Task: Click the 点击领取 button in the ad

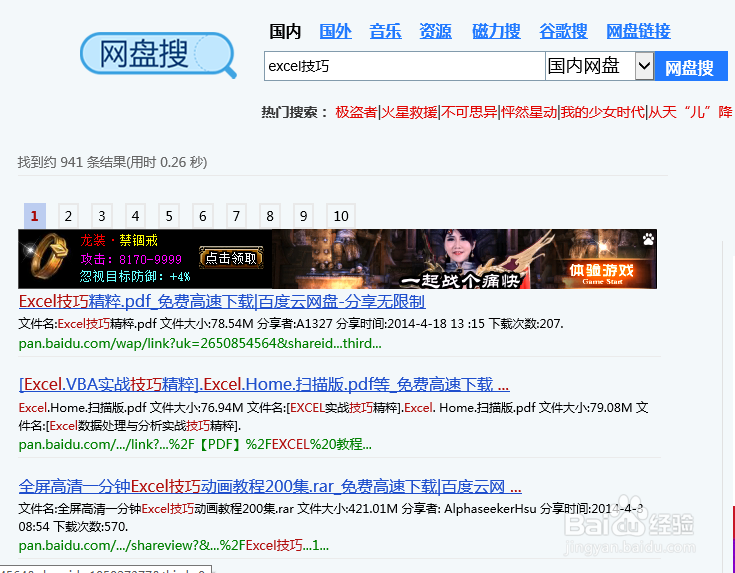Action: point(231,258)
